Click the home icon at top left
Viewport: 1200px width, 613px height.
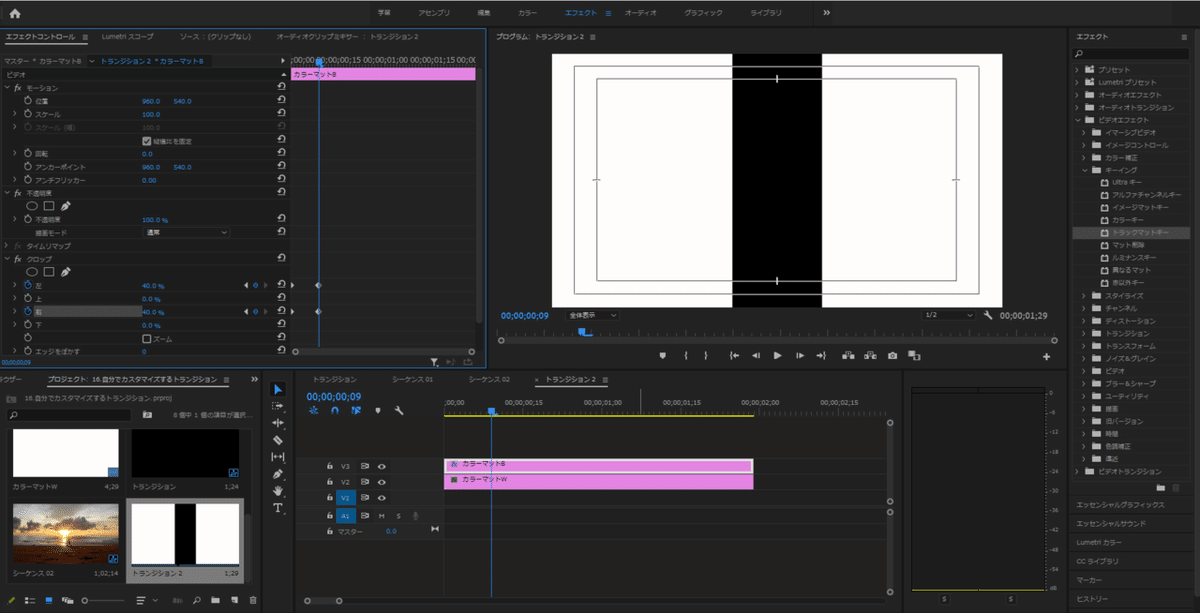pyautogui.click(x=14, y=13)
